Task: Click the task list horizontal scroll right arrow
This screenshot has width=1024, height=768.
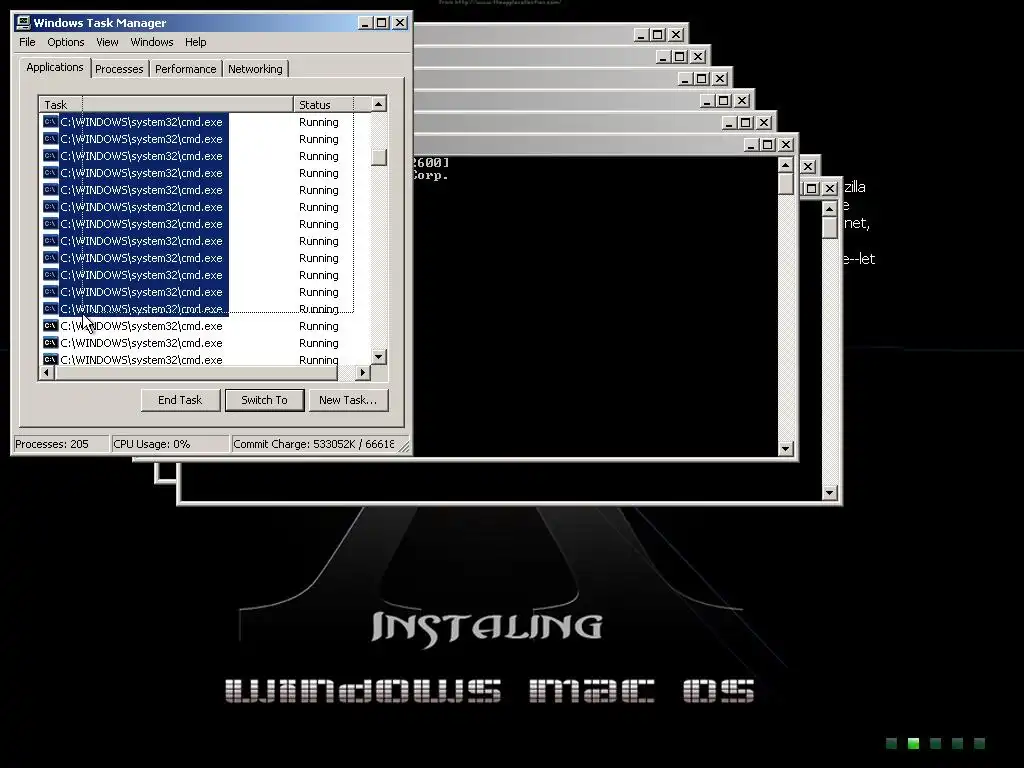Action: pos(362,373)
